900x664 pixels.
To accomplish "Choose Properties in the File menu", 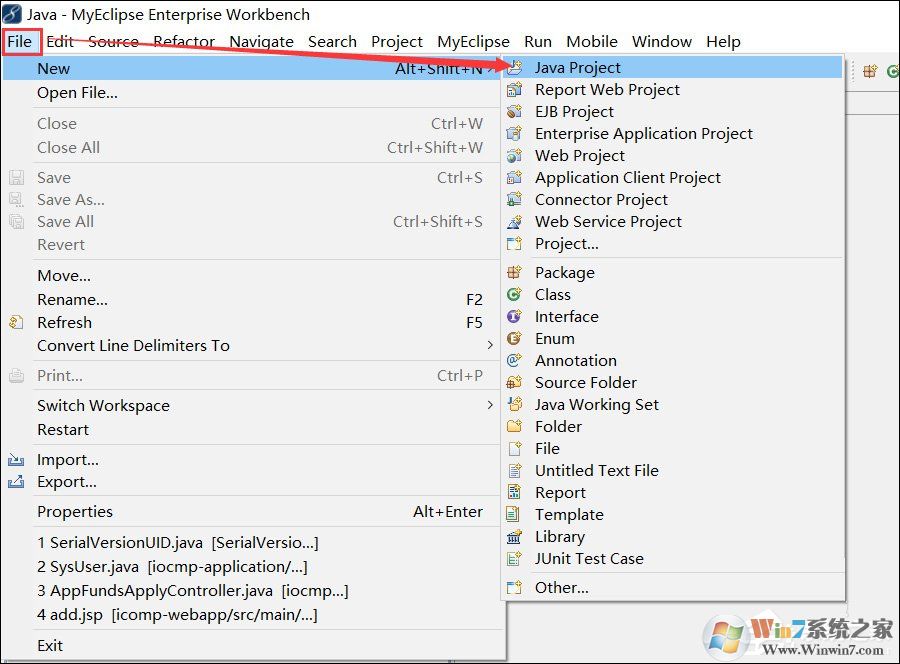I will (75, 512).
